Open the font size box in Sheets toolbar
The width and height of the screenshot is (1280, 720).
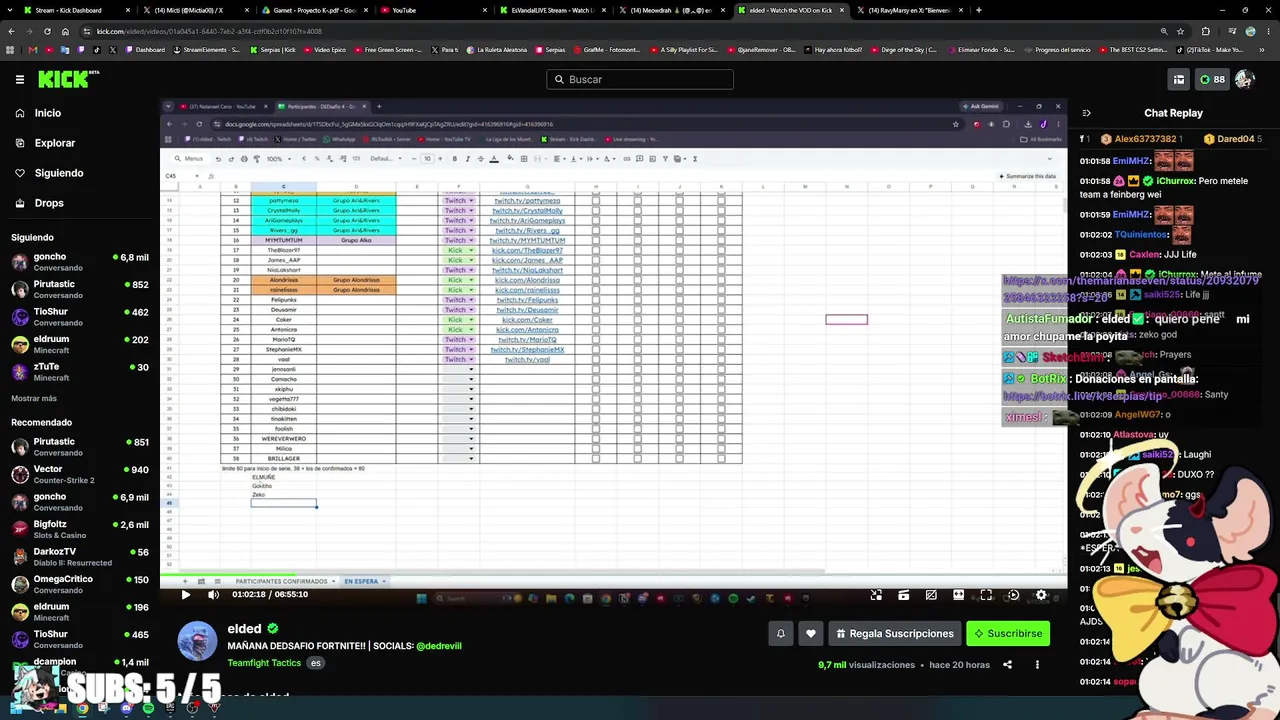(427, 158)
